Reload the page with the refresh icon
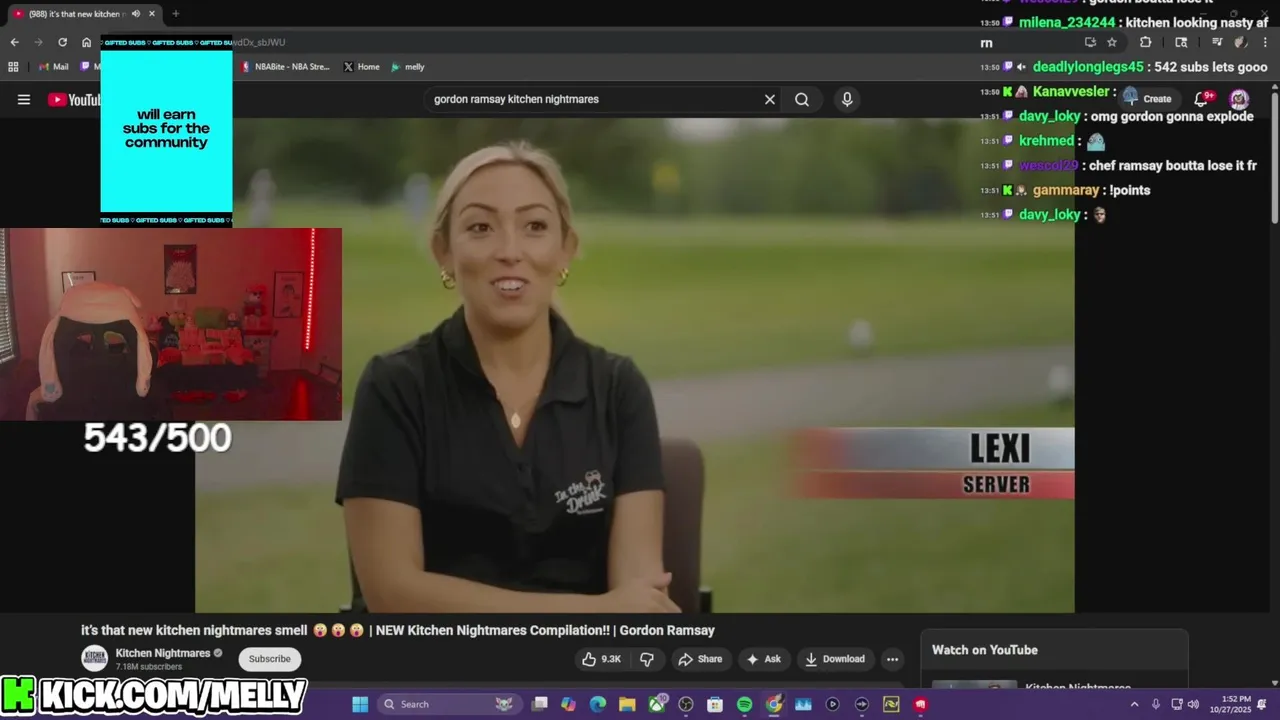 (x=62, y=42)
